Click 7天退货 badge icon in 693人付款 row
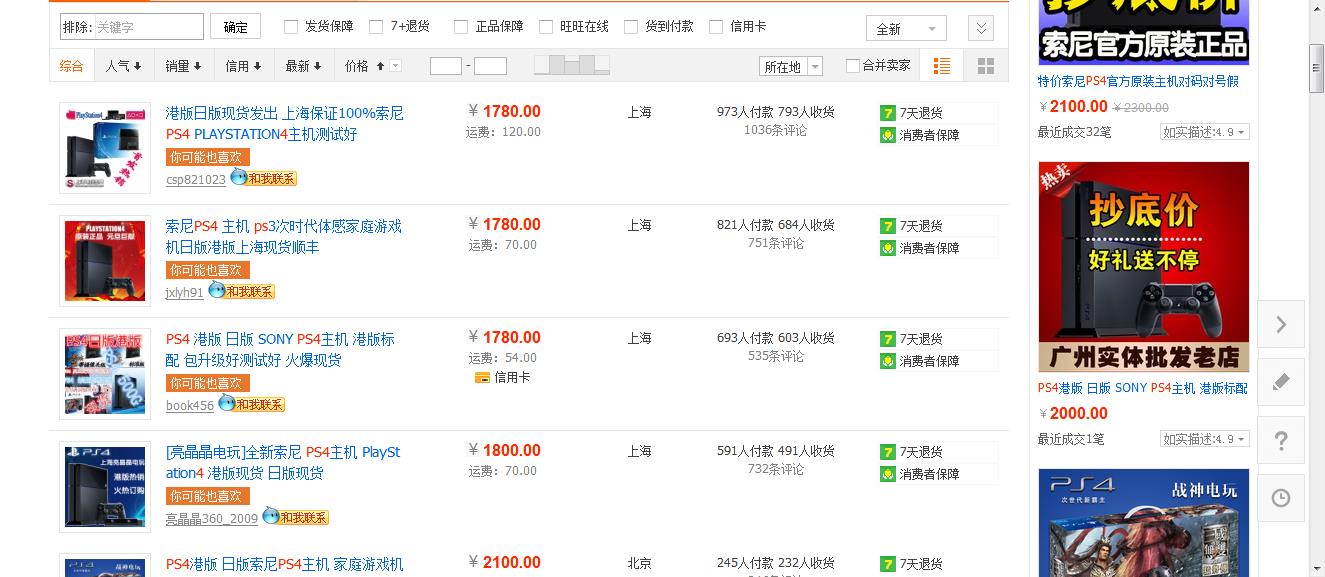The width and height of the screenshot is (1325, 577). [x=887, y=339]
